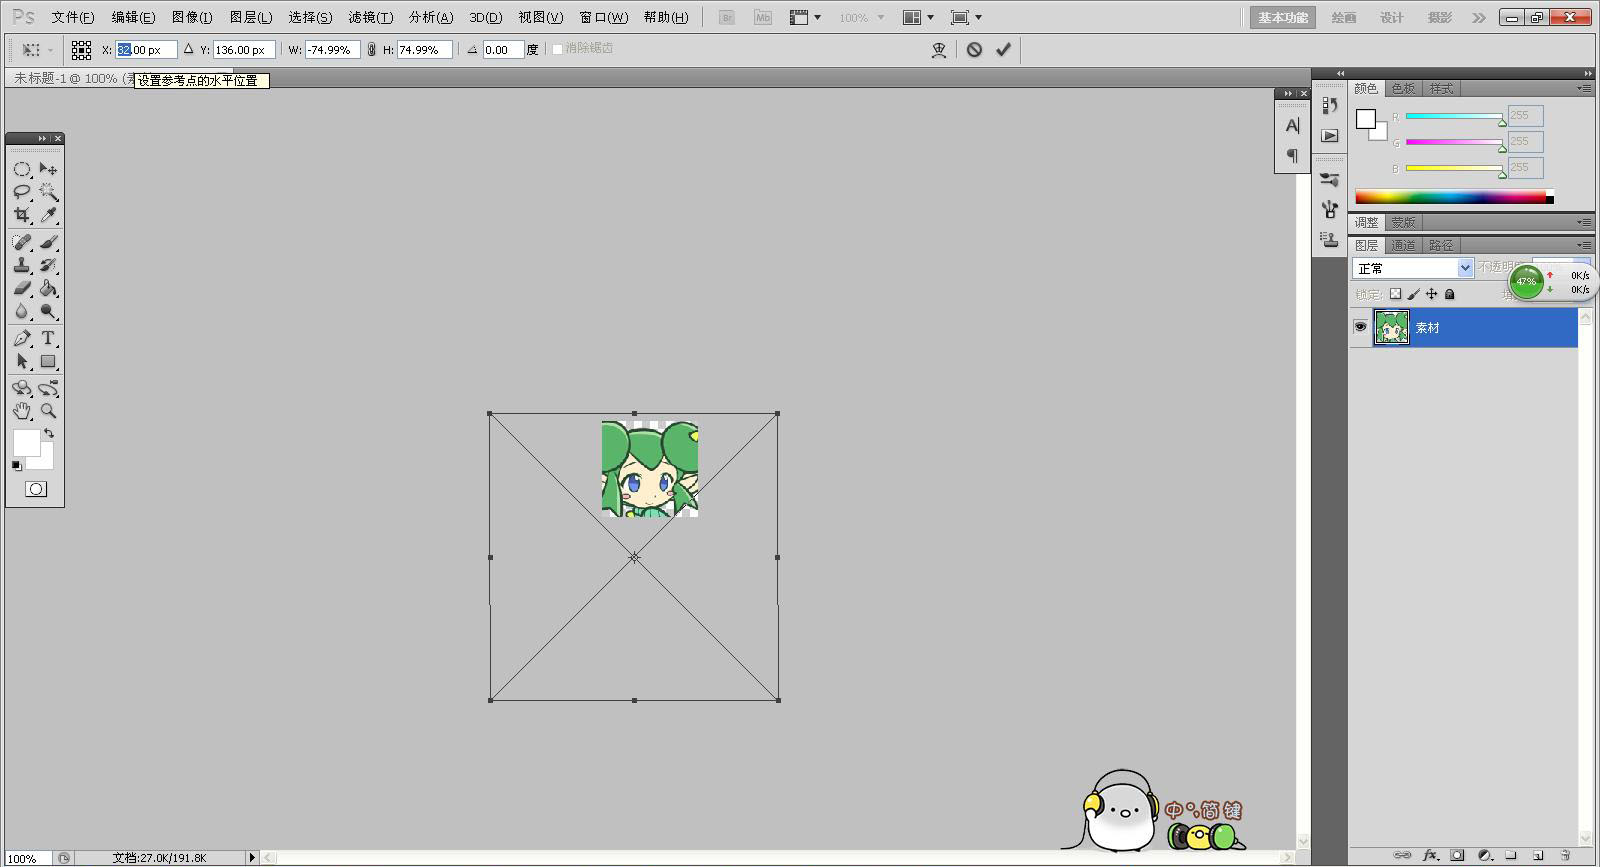Open the 滤镜(T) menu
The height and width of the screenshot is (867, 1600).
370,17
